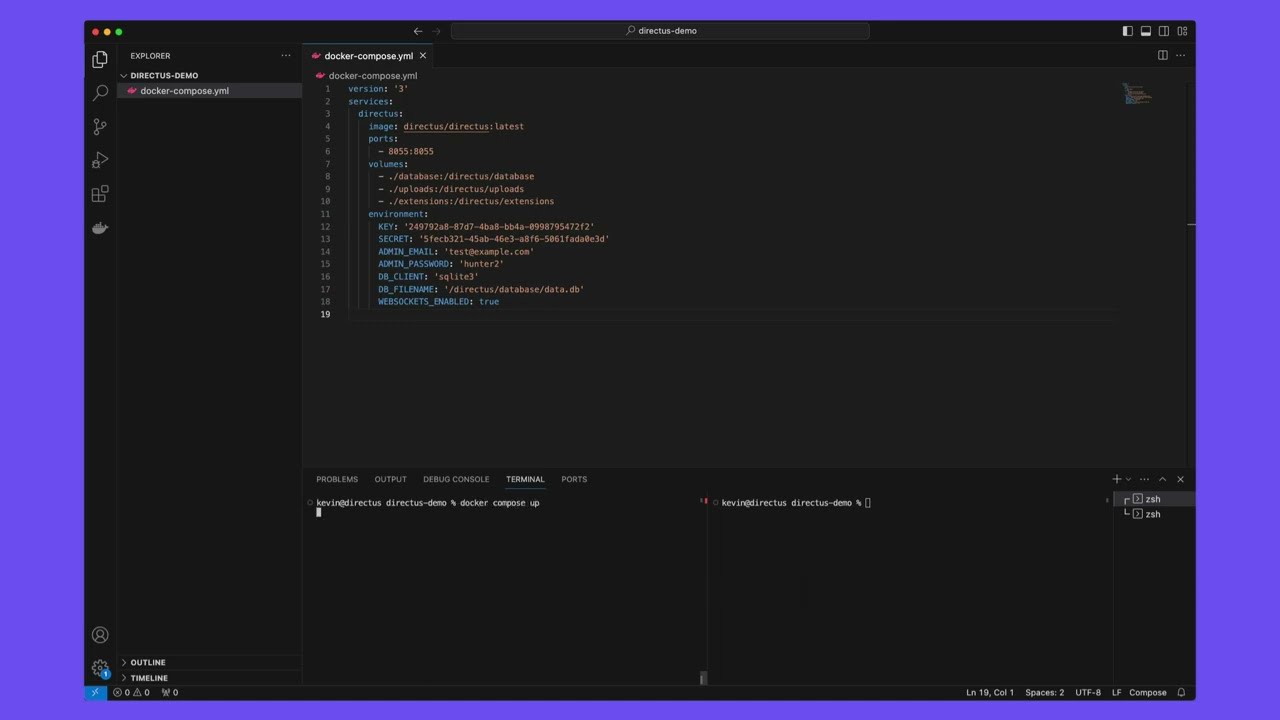
Task: Click the DB_CLIENT 'sqlite3' line
Action: pos(428,277)
